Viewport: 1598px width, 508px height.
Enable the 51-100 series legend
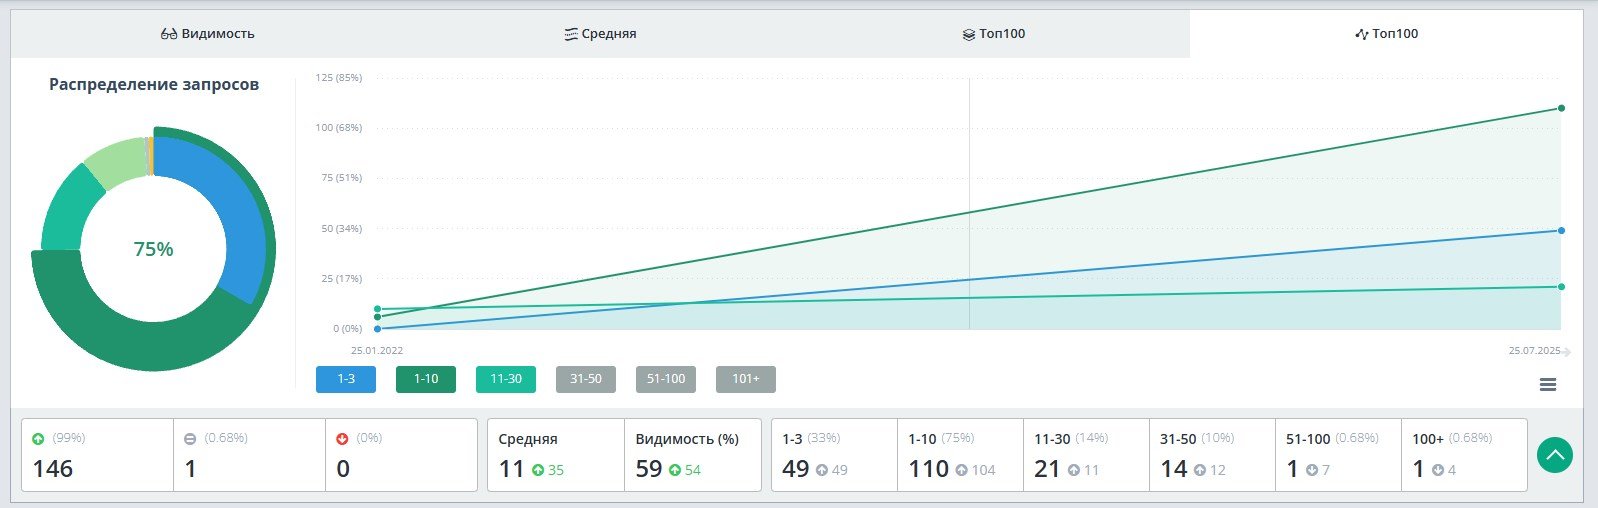pos(666,380)
